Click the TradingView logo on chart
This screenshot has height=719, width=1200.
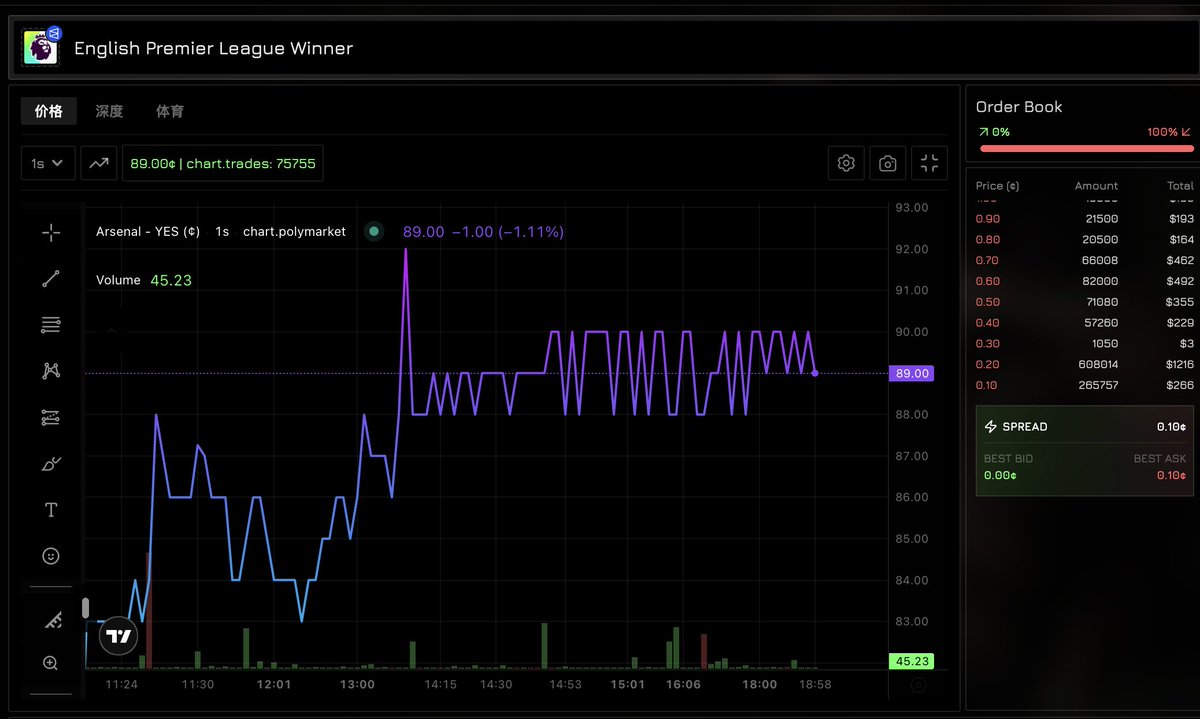[x=118, y=637]
